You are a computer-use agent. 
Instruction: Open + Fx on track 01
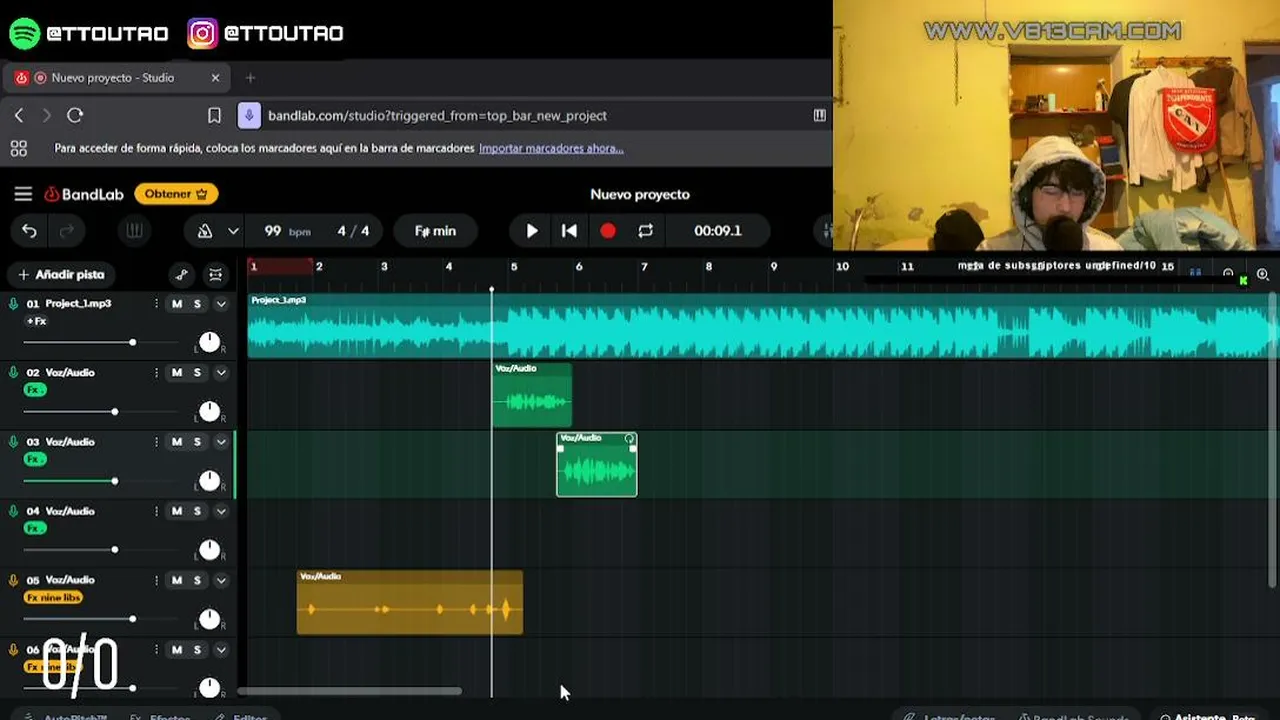36,321
